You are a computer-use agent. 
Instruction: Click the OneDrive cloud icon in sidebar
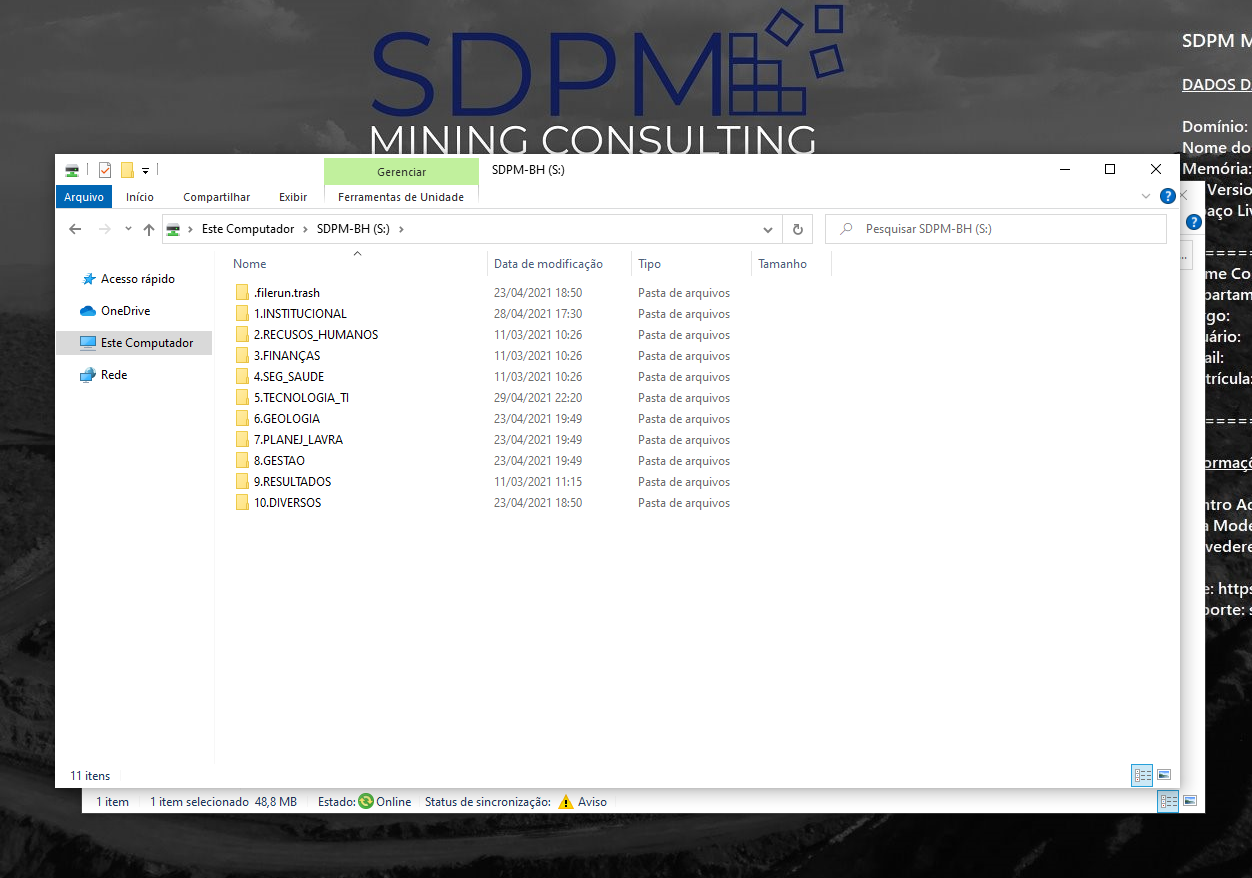pos(88,311)
